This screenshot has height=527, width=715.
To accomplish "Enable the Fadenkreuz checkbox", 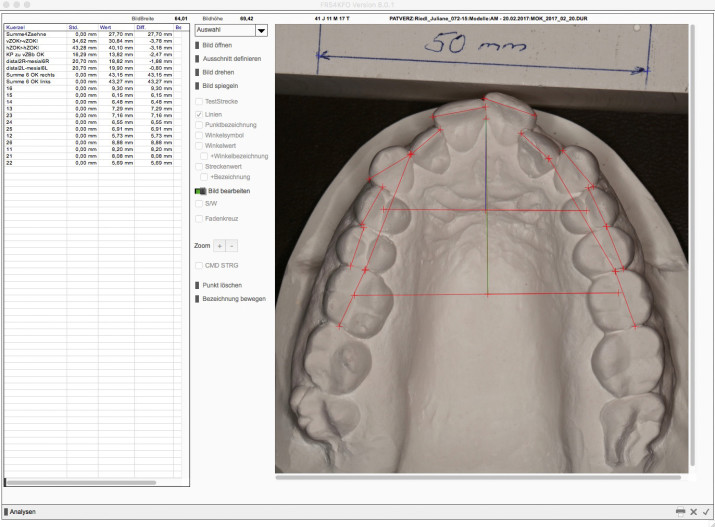I will click(199, 218).
